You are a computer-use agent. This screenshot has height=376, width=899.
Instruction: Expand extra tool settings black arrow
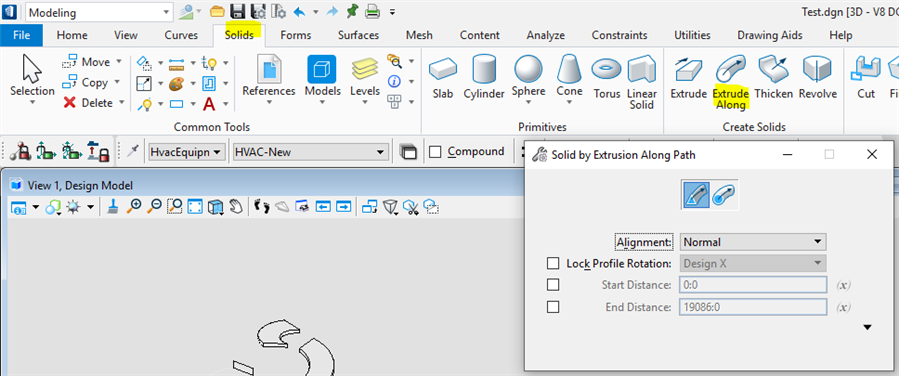[867, 327]
